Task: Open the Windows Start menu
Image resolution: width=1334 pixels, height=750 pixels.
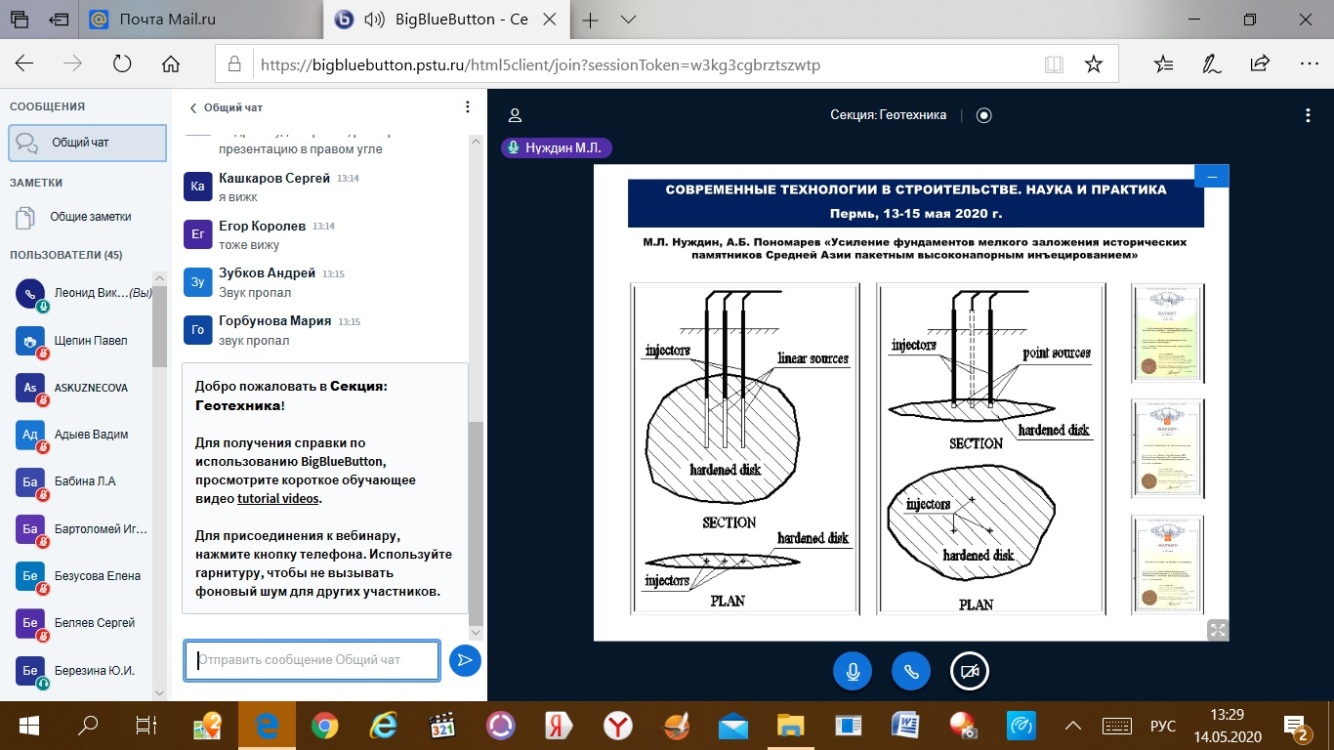Action: point(27,725)
